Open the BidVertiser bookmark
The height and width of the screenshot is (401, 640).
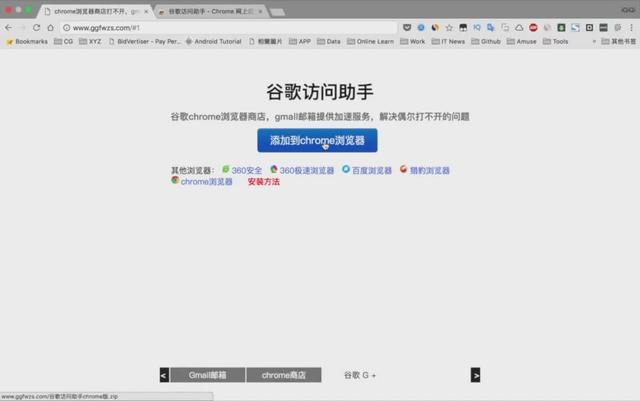click(144, 42)
